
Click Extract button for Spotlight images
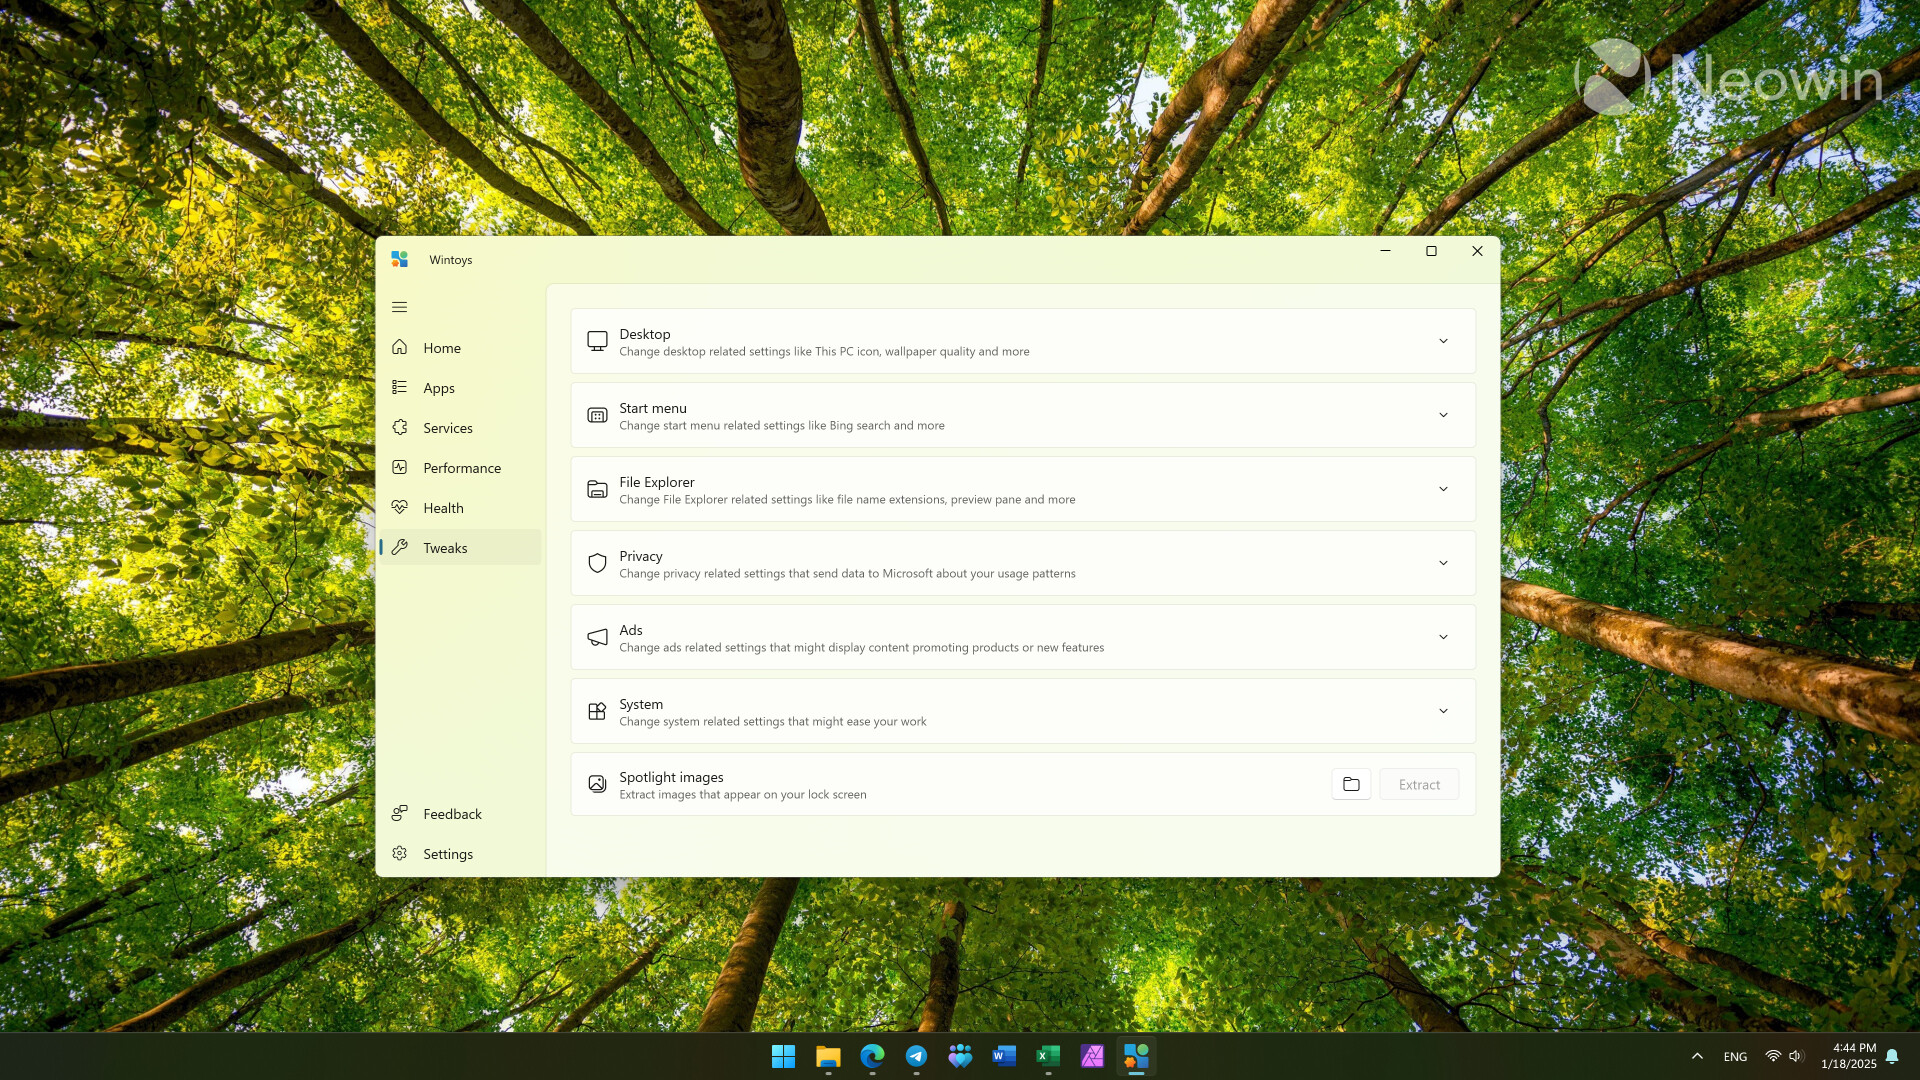1419,783
